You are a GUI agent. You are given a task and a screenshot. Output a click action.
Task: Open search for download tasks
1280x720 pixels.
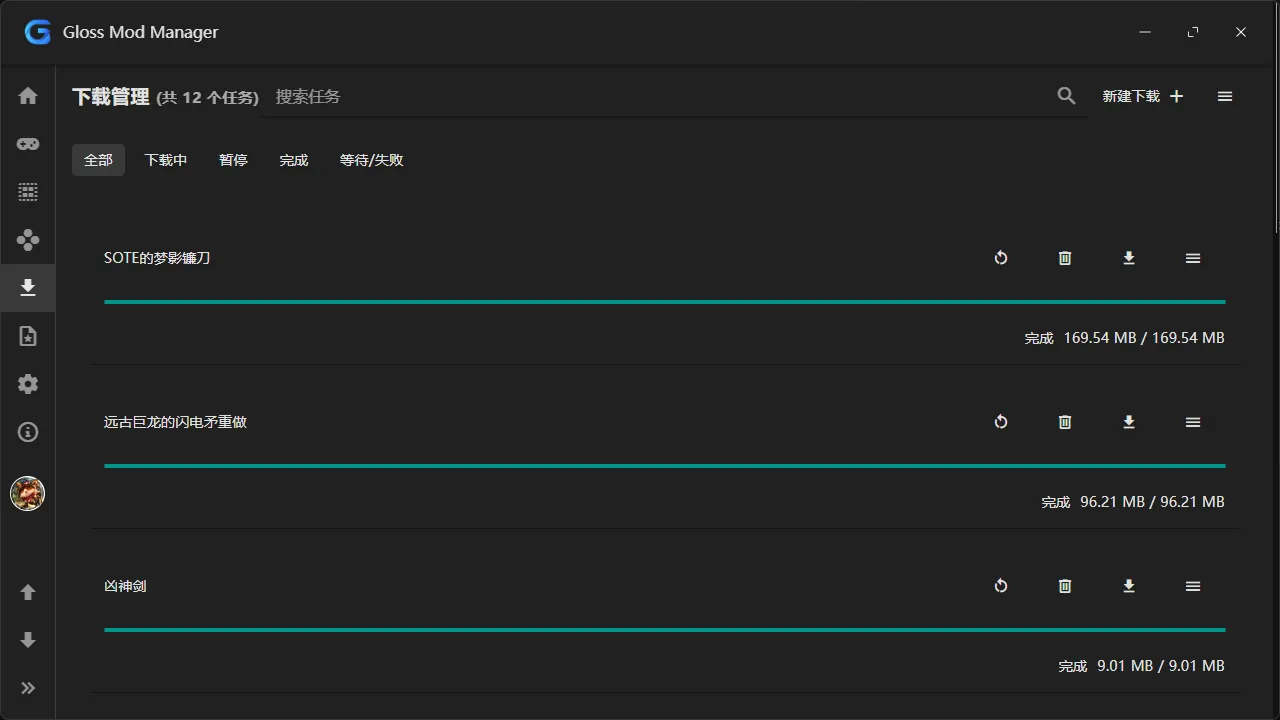pyautogui.click(x=1065, y=95)
